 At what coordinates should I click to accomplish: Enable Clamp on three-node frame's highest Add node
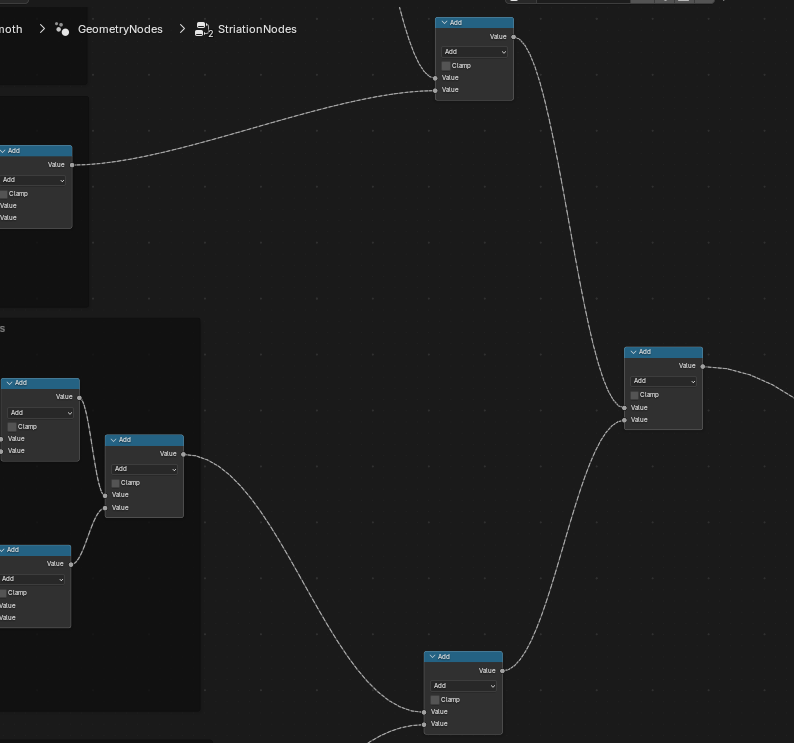point(12,427)
